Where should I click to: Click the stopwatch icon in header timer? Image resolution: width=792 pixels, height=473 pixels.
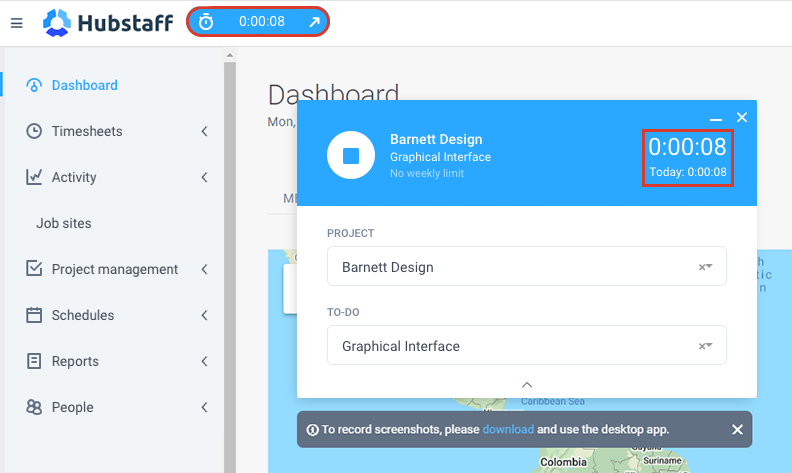206,22
